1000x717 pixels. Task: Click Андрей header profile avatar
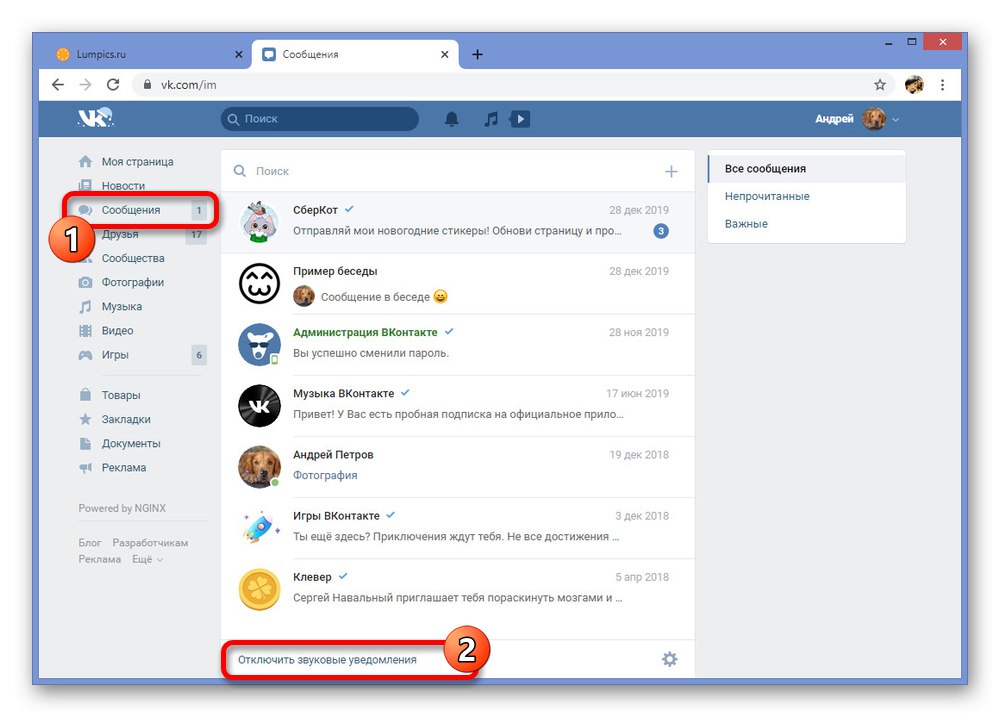tap(874, 119)
